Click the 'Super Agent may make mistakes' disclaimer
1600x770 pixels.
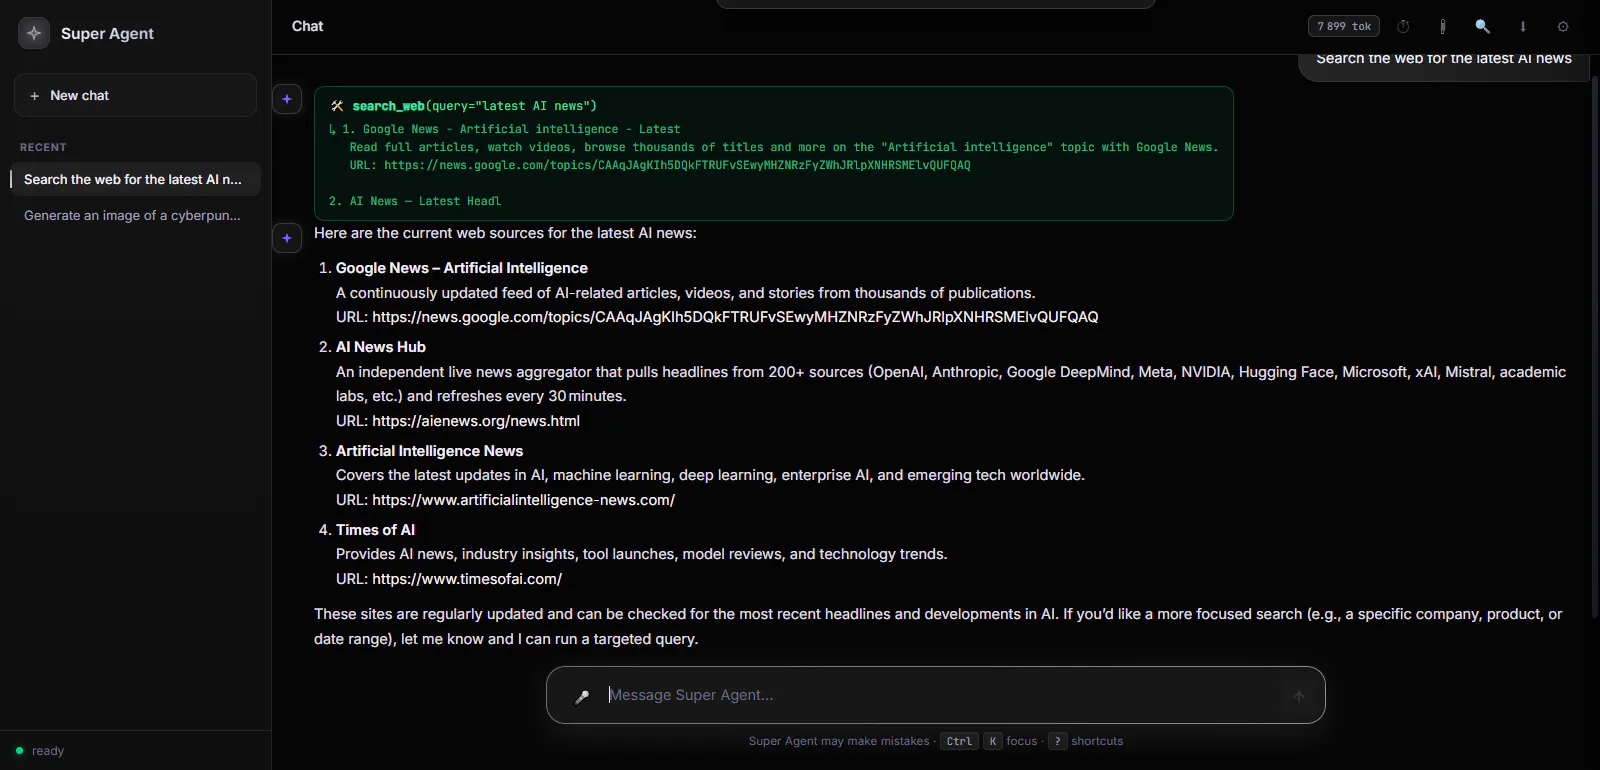839,741
